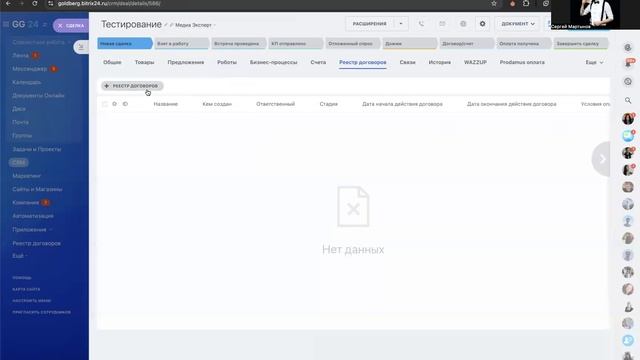640x360 pixels.
Task: Open the РАСШИРЕНИЯ dropdown arrow
Action: [x=401, y=24]
